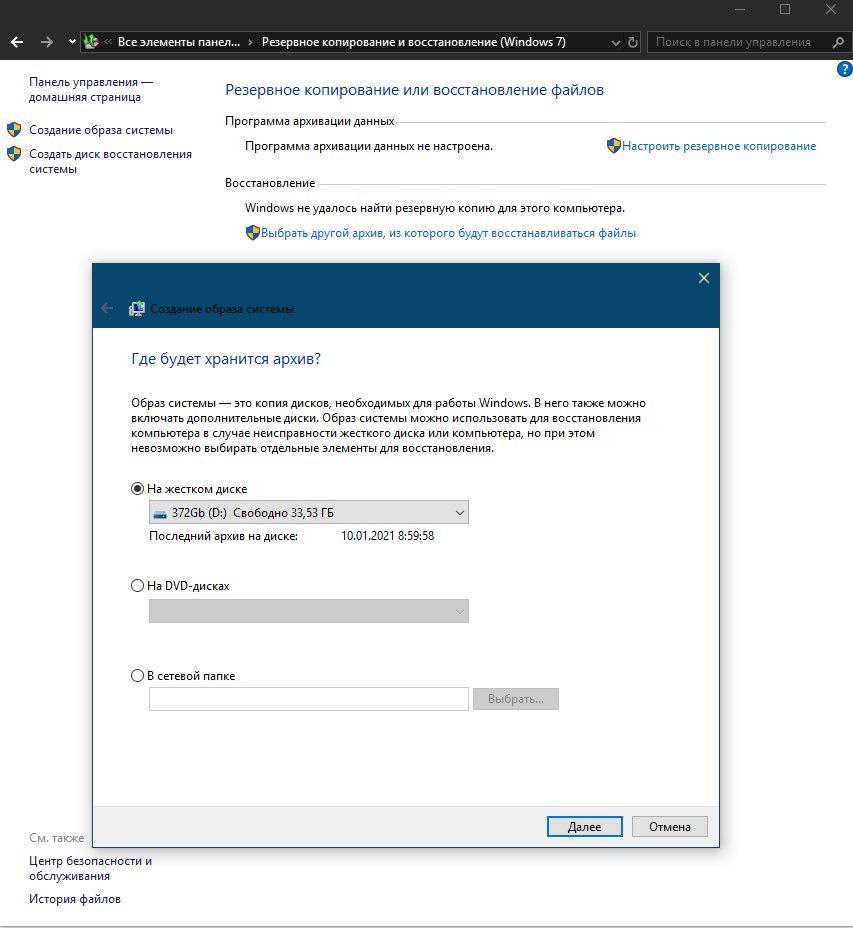Expand the address bar history dropdown
The image size is (853, 928).
(613, 42)
